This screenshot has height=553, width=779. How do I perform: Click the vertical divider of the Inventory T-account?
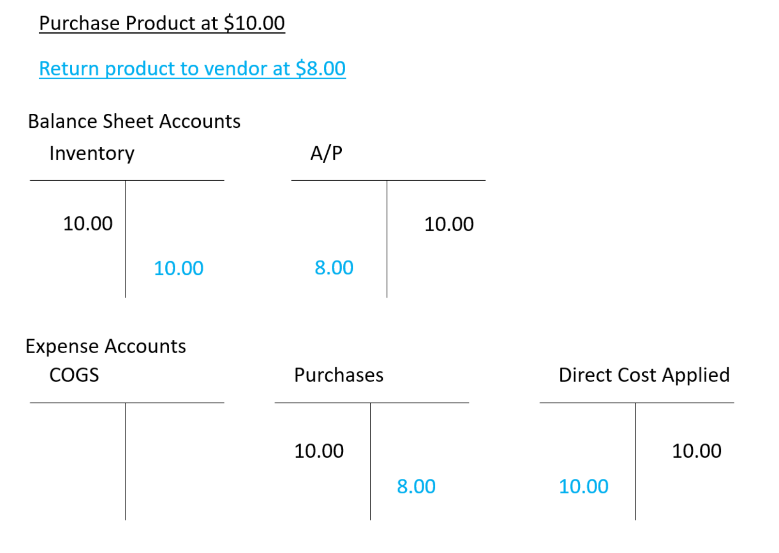125,240
